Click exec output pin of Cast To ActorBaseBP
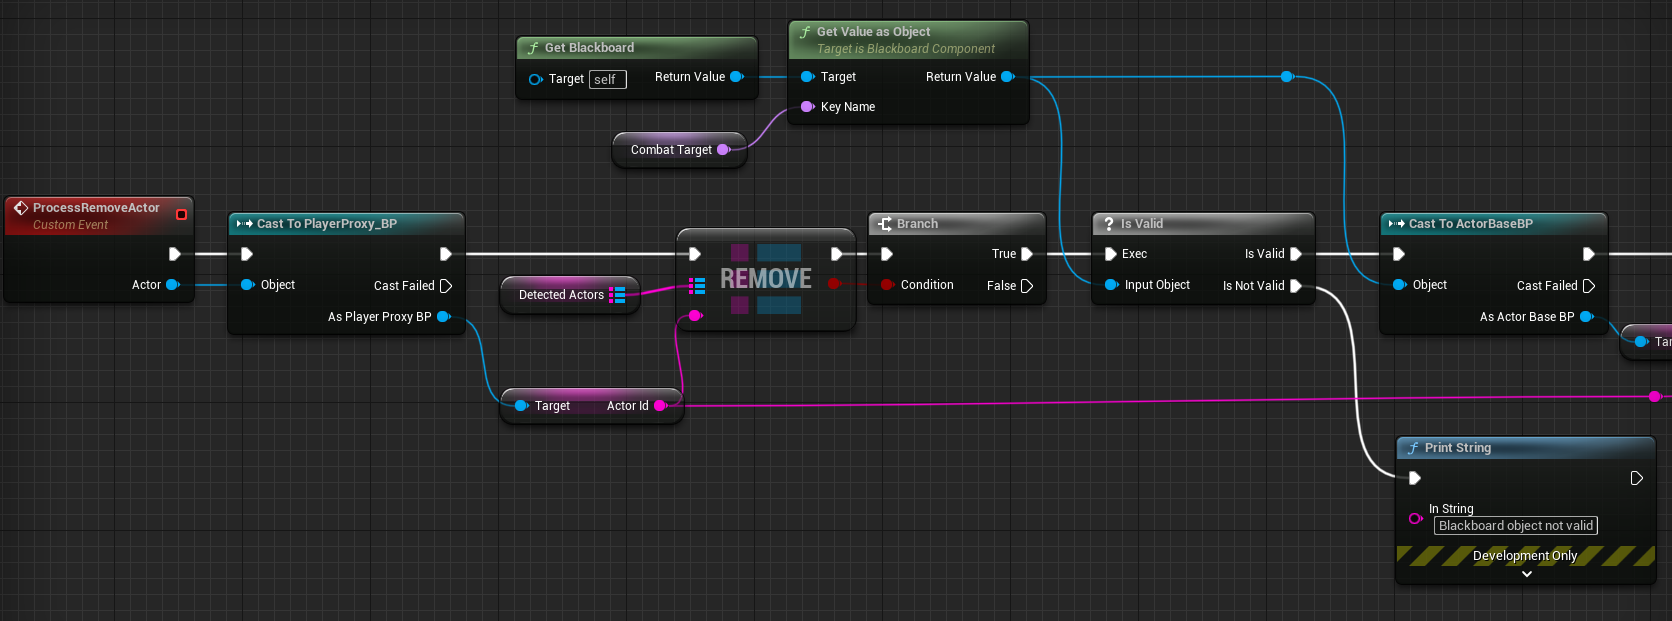 coord(1589,254)
